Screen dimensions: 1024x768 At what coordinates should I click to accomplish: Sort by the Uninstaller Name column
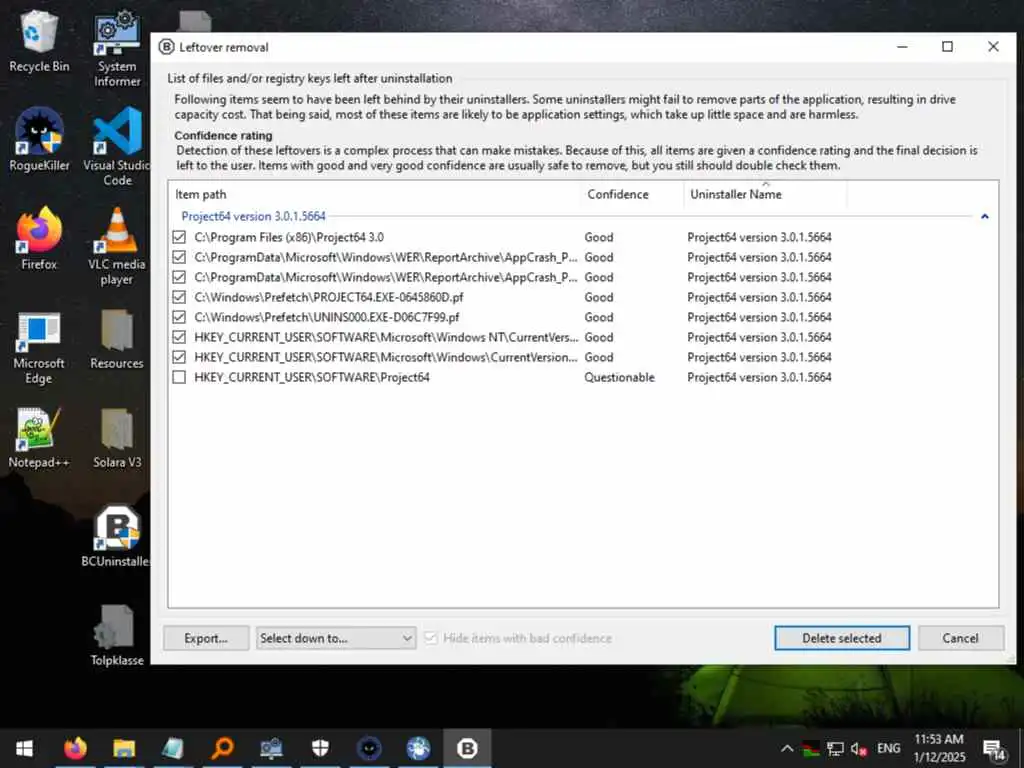(765, 194)
